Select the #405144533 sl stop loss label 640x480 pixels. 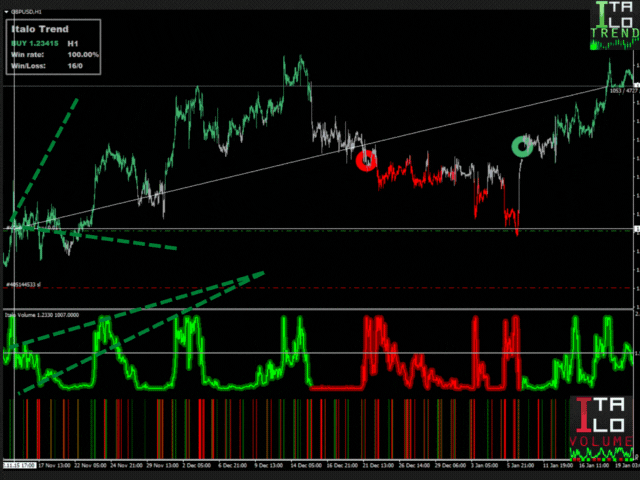pos(23,284)
